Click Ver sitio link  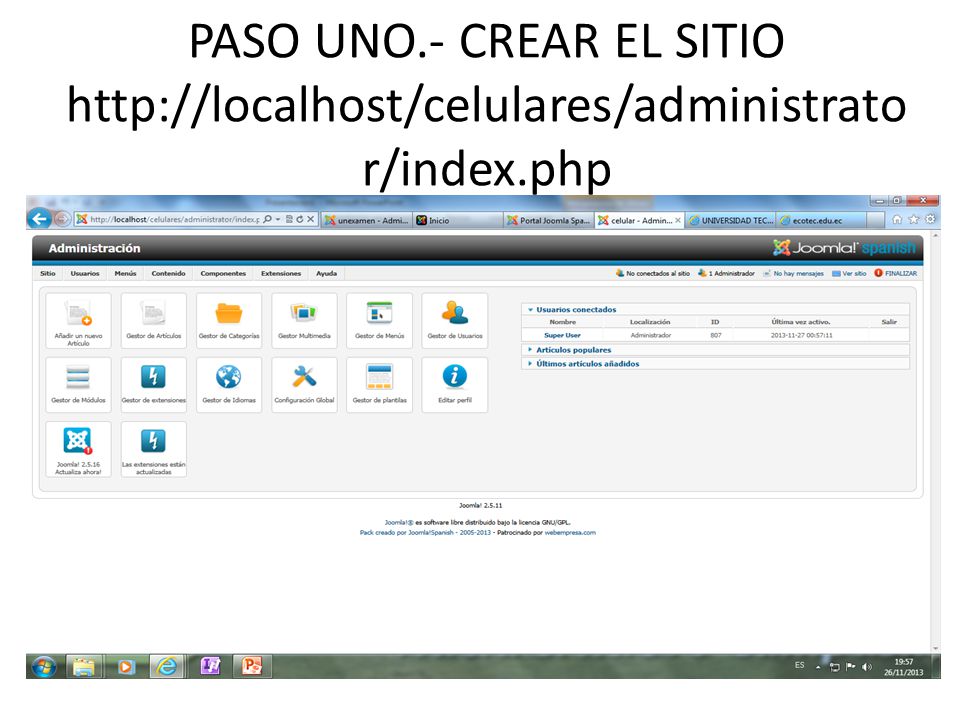(849, 274)
